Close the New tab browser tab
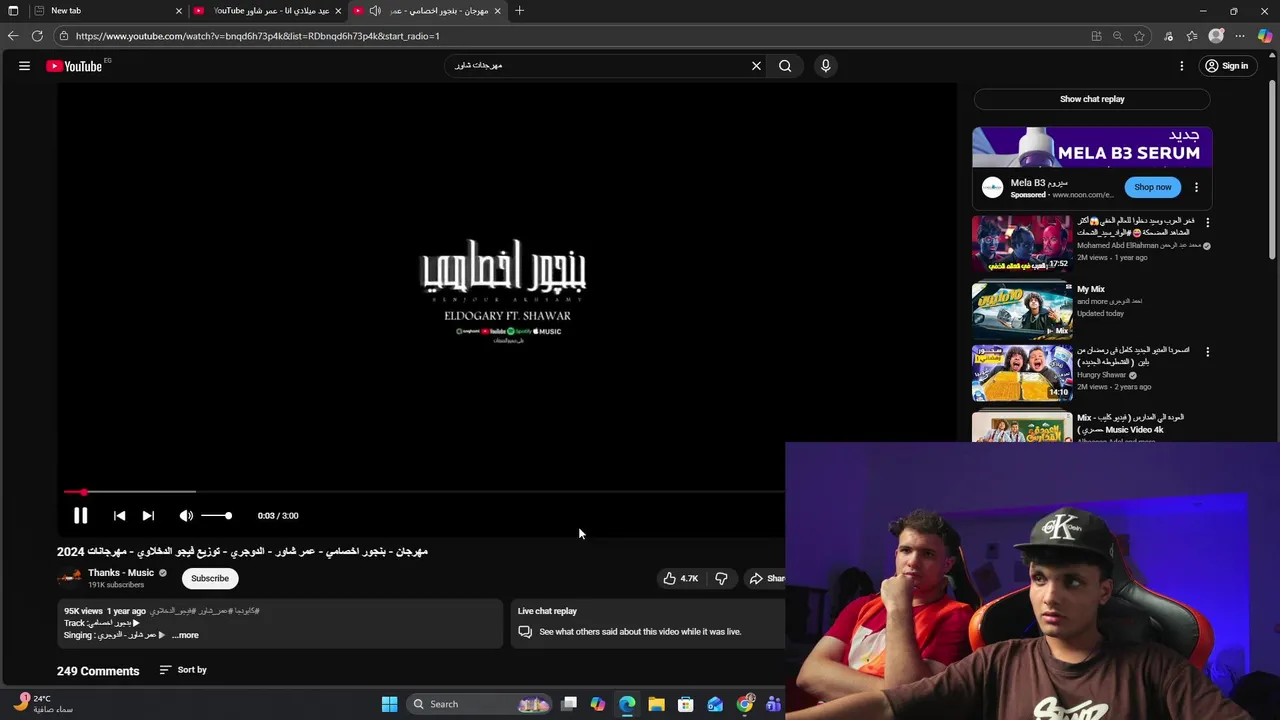The height and width of the screenshot is (720, 1280). point(179,11)
